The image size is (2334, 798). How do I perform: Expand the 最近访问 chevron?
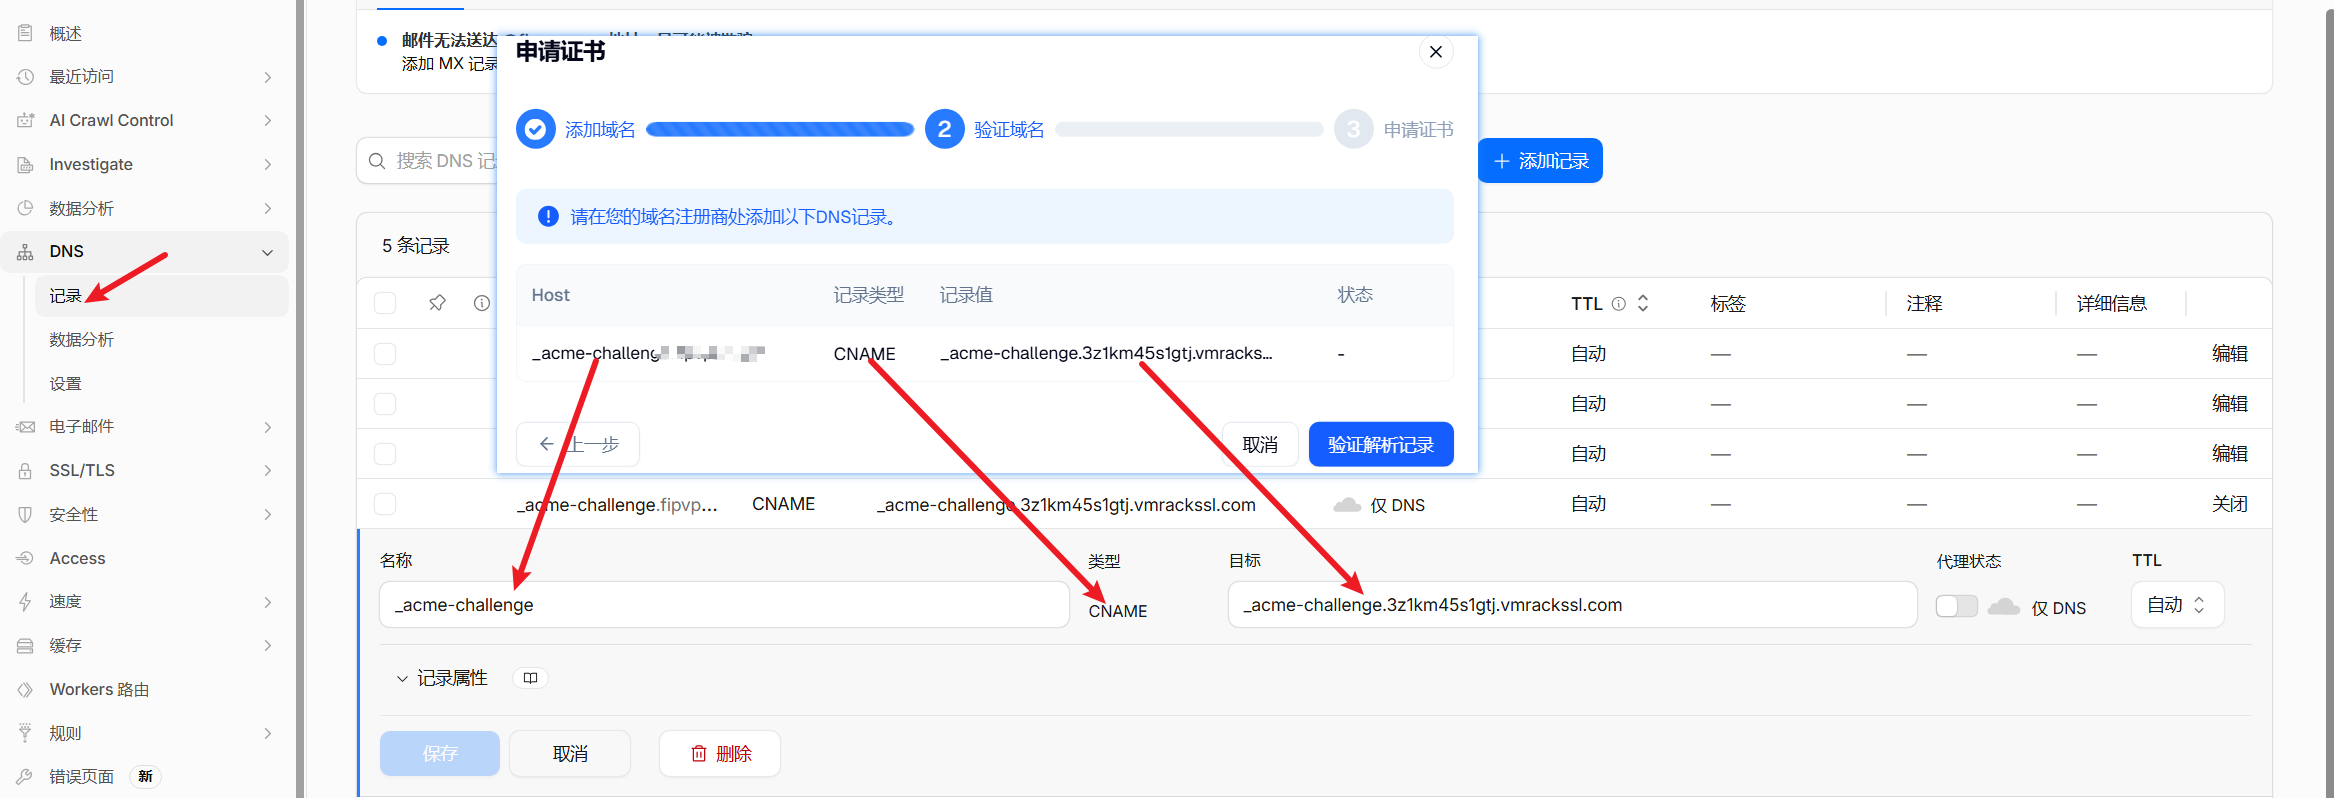267,77
